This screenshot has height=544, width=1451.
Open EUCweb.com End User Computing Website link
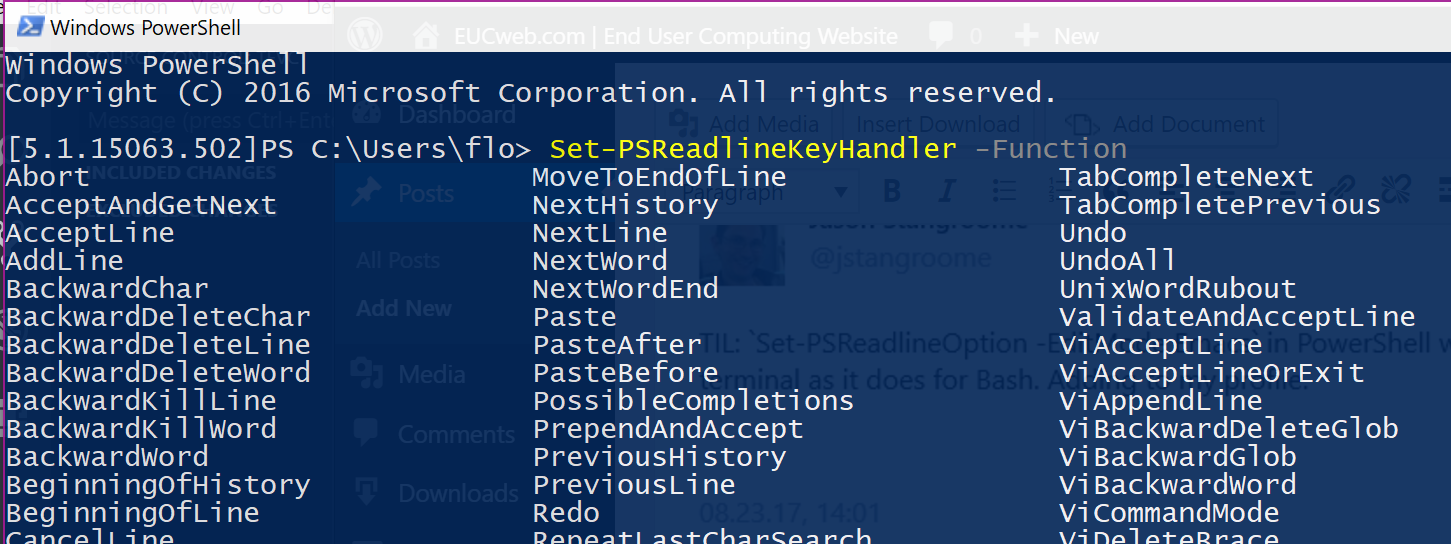click(x=676, y=37)
